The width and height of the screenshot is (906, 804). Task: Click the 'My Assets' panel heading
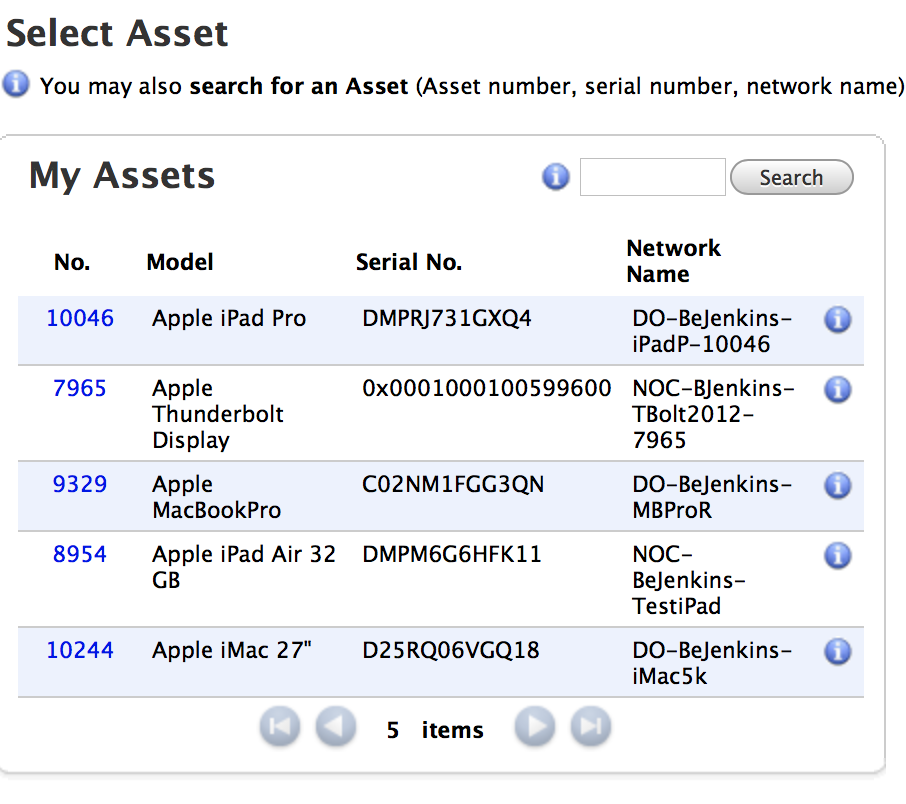point(122,176)
